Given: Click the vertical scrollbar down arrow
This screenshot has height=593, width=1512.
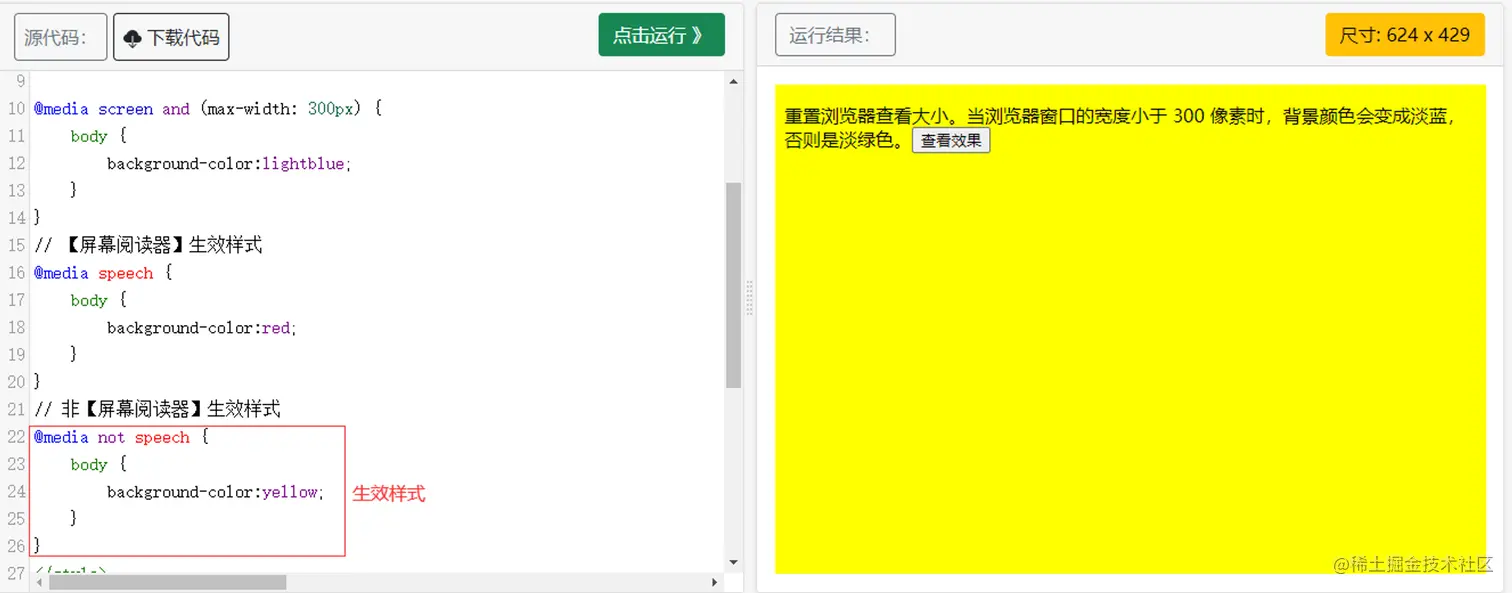Looking at the screenshot, I should (x=734, y=563).
